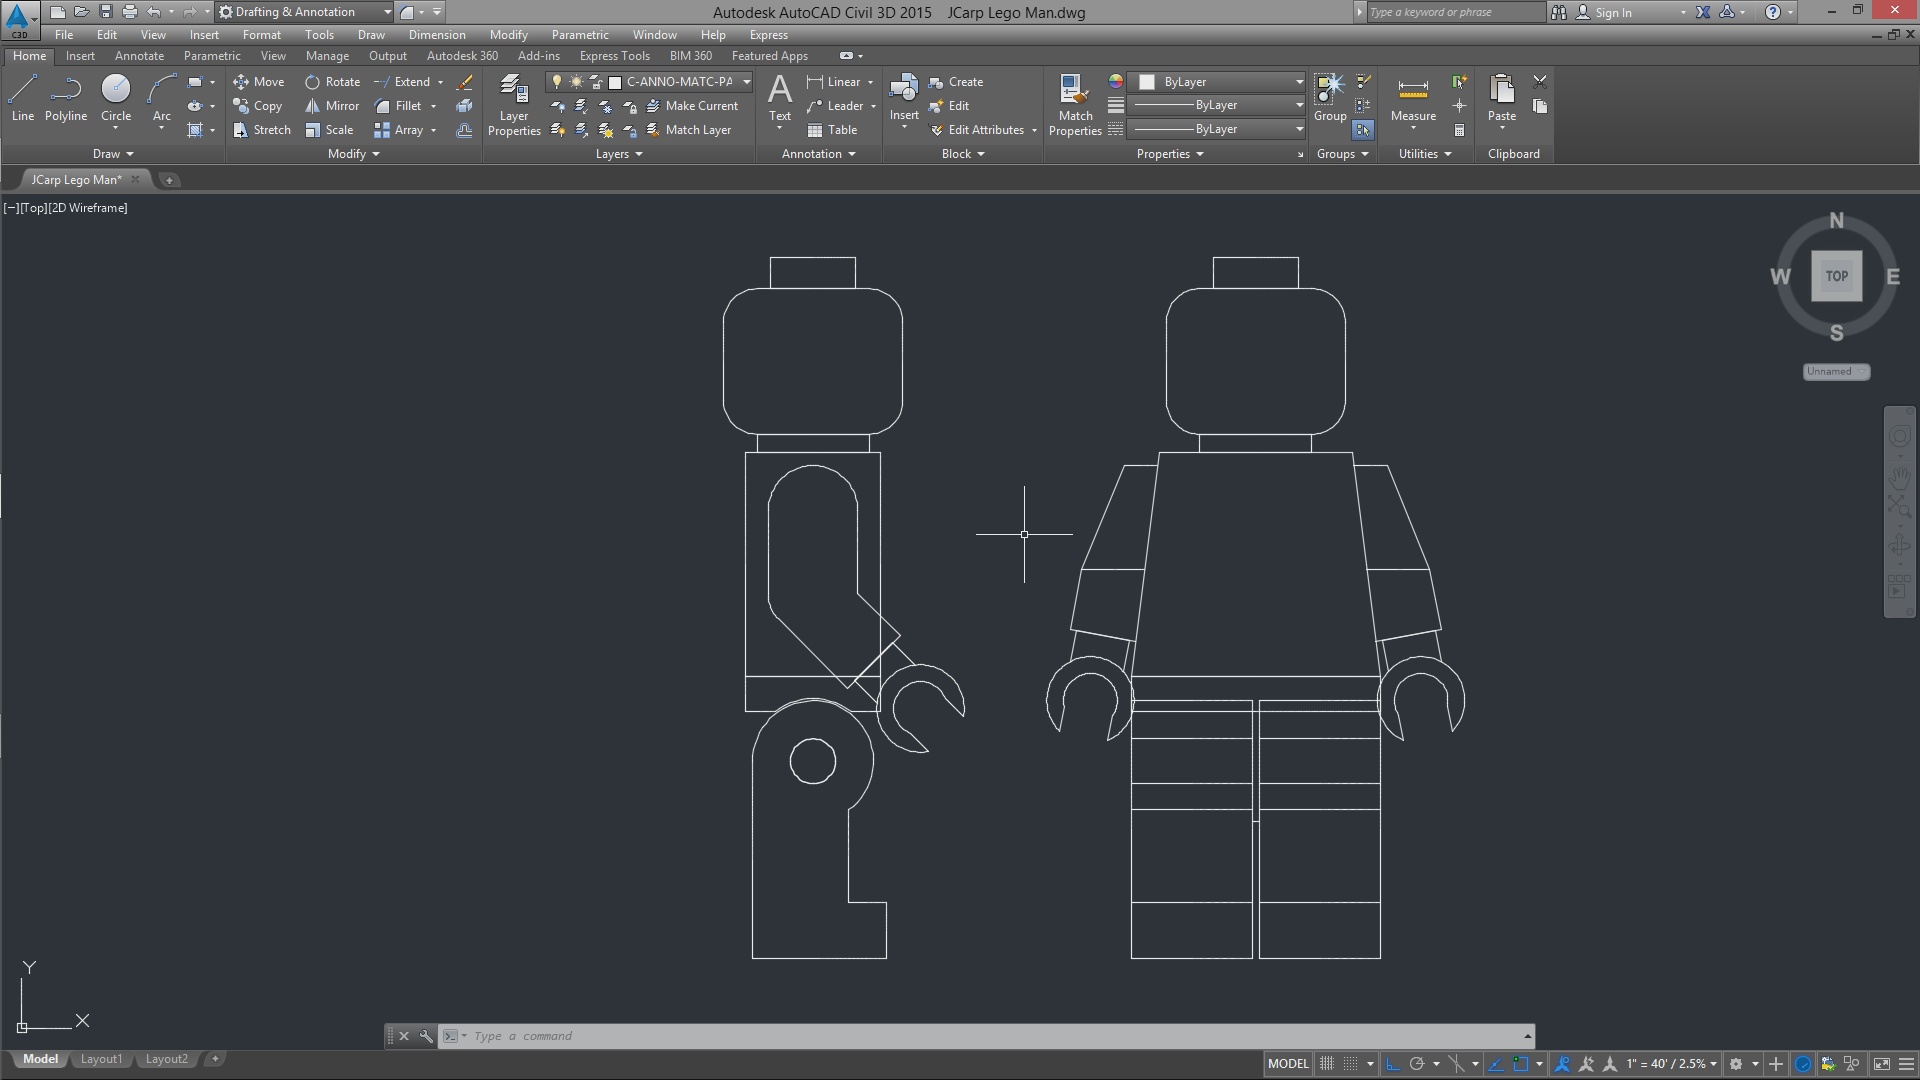Screen dimensions: 1920x1080
Task: Select the Mirror tool
Action: (332, 106)
